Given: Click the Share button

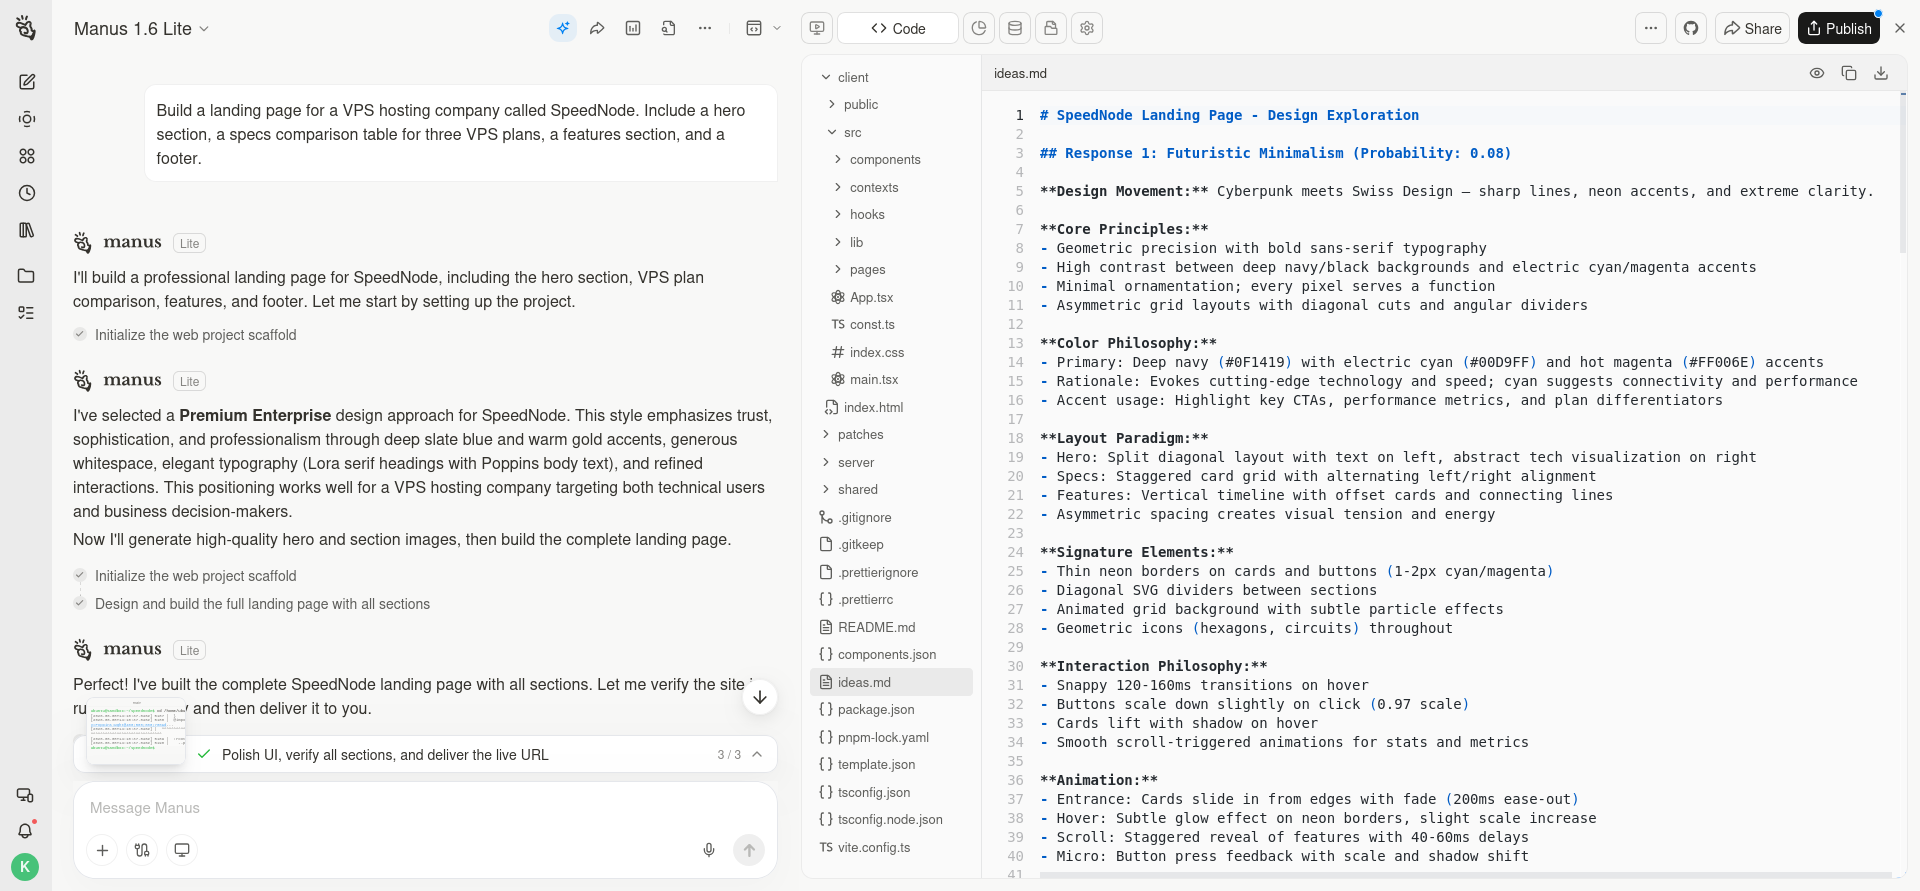Looking at the screenshot, I should [x=1753, y=28].
